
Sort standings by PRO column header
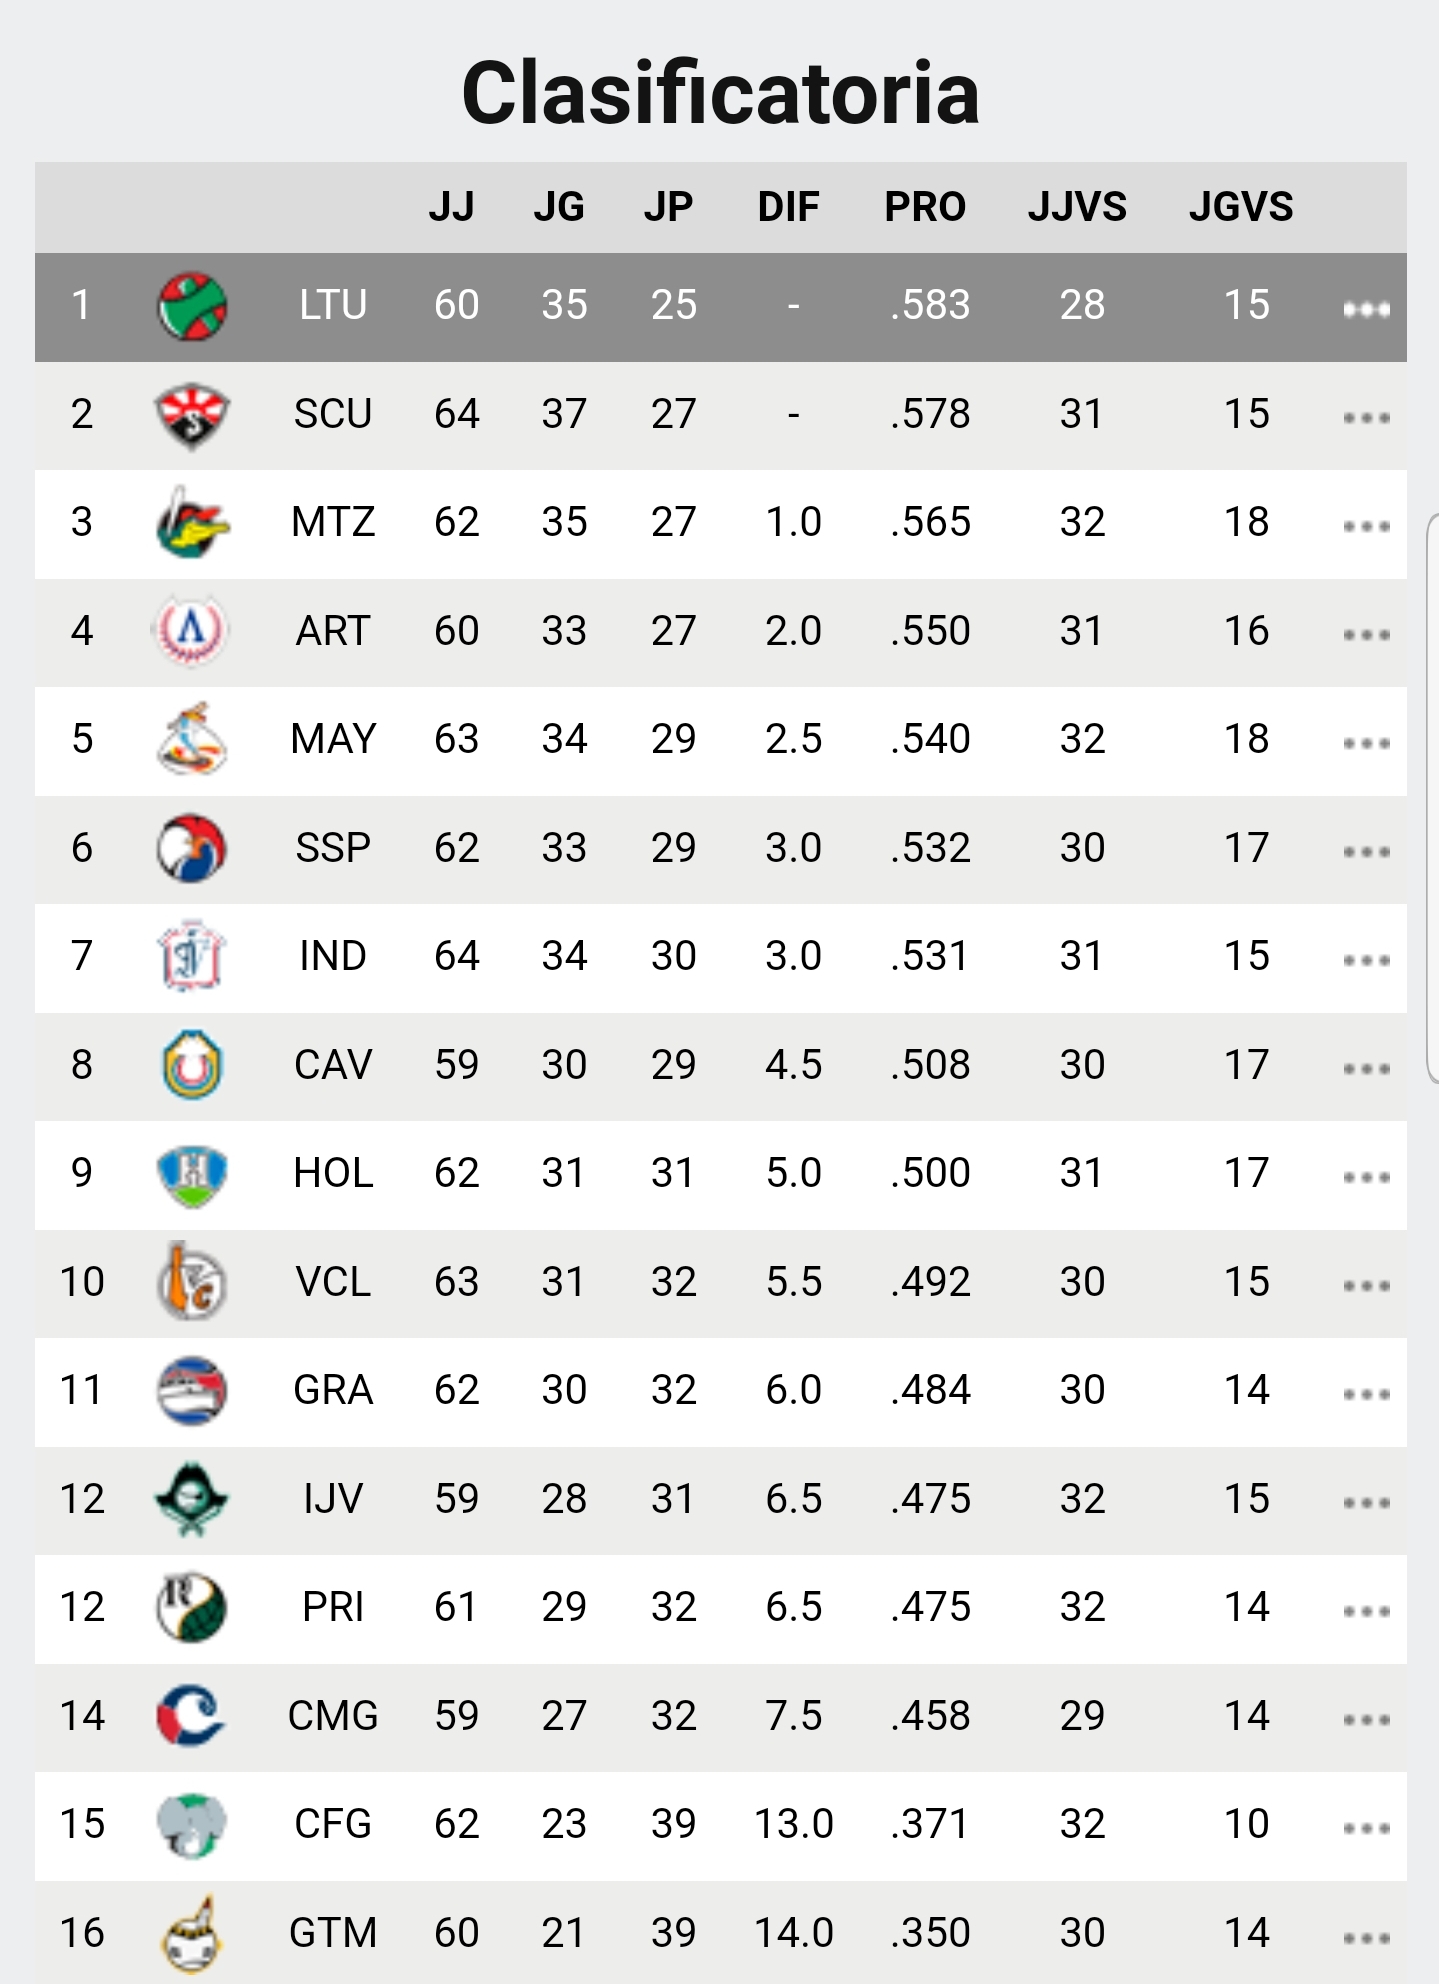click(925, 207)
